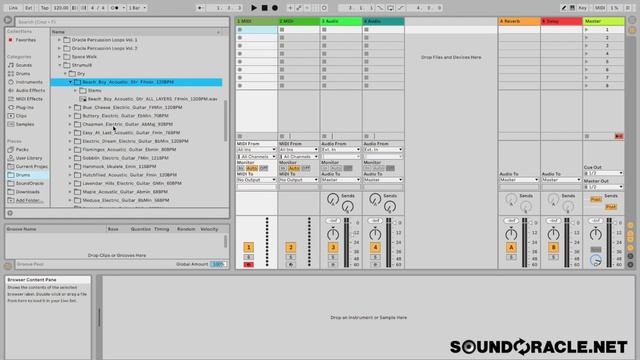The image size is (640, 360).
Task: Click the Arrangement Record button
Action: coord(275,8)
